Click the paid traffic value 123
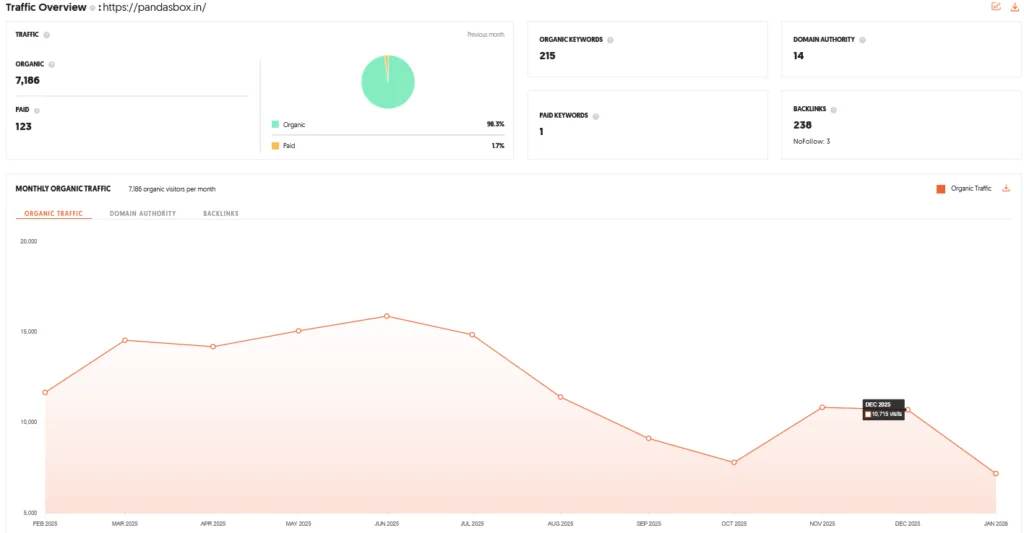Viewport: 1024px width, 533px height. tap(24, 127)
